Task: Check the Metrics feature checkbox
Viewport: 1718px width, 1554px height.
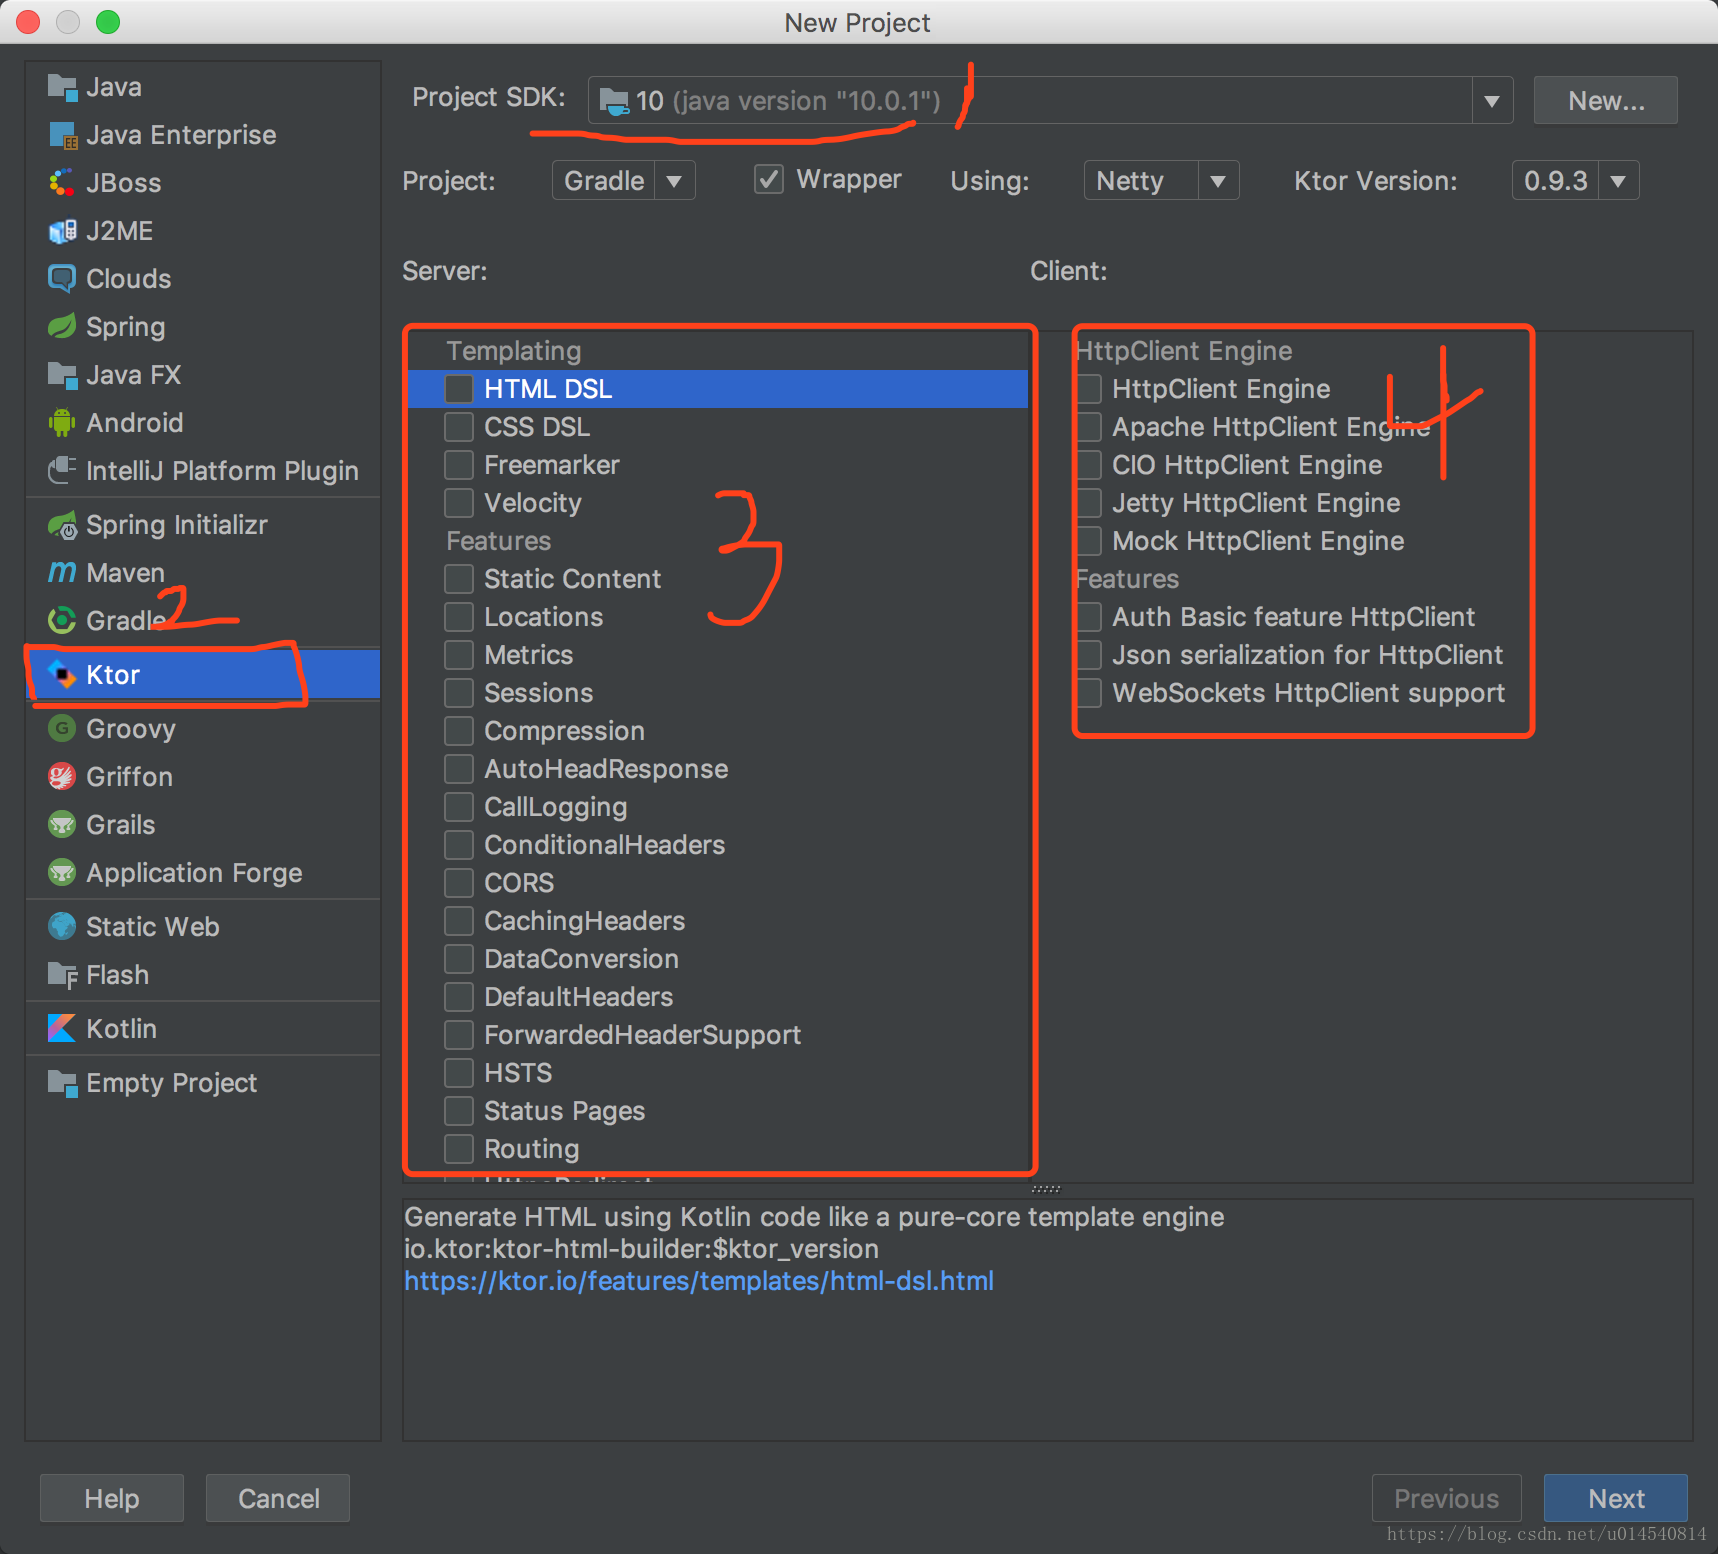Action: tap(459, 655)
